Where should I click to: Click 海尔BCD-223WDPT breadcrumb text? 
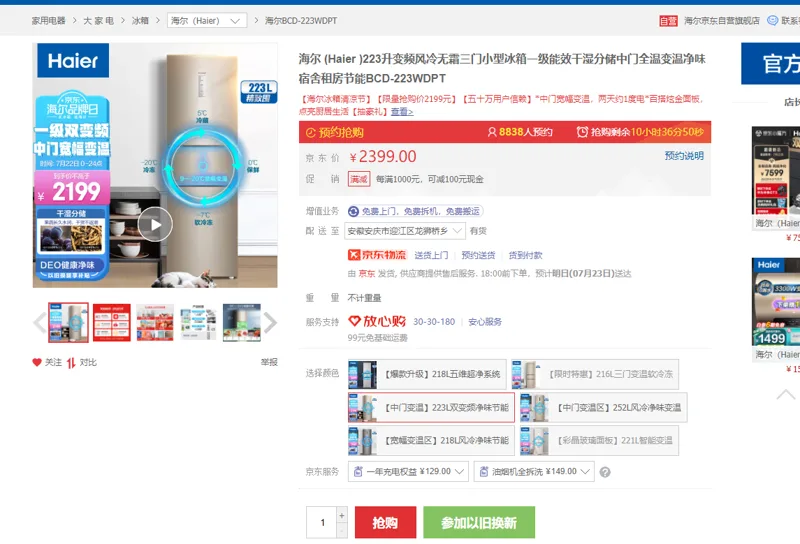coord(301,20)
